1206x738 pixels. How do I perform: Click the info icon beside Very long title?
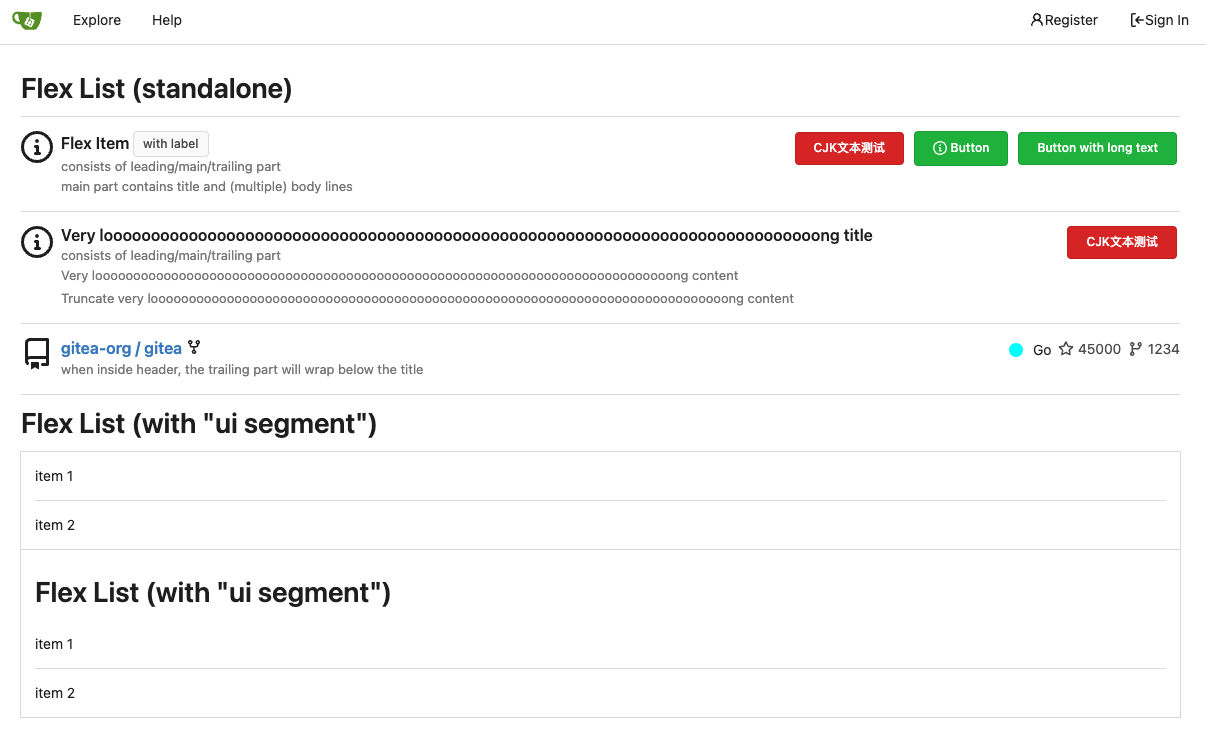point(37,242)
